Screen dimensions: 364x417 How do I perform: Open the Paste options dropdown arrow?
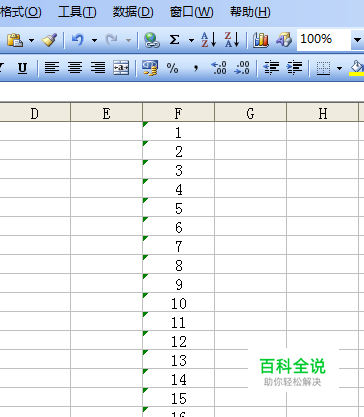point(31,41)
